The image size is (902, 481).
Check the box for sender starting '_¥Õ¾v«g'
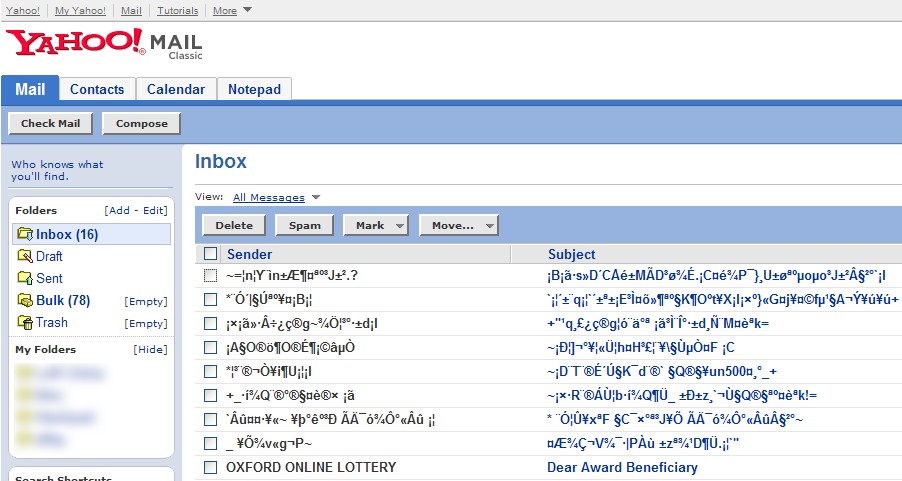coord(211,444)
